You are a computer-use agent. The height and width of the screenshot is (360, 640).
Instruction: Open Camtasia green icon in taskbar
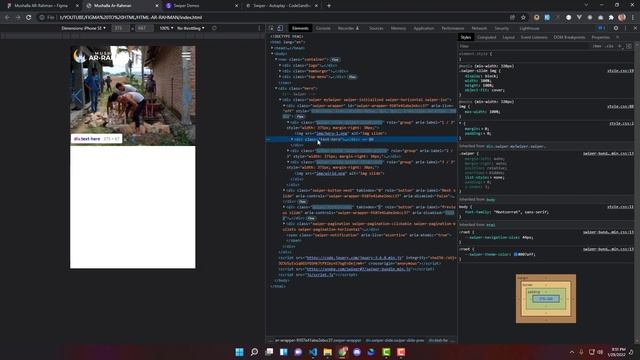click(386, 352)
